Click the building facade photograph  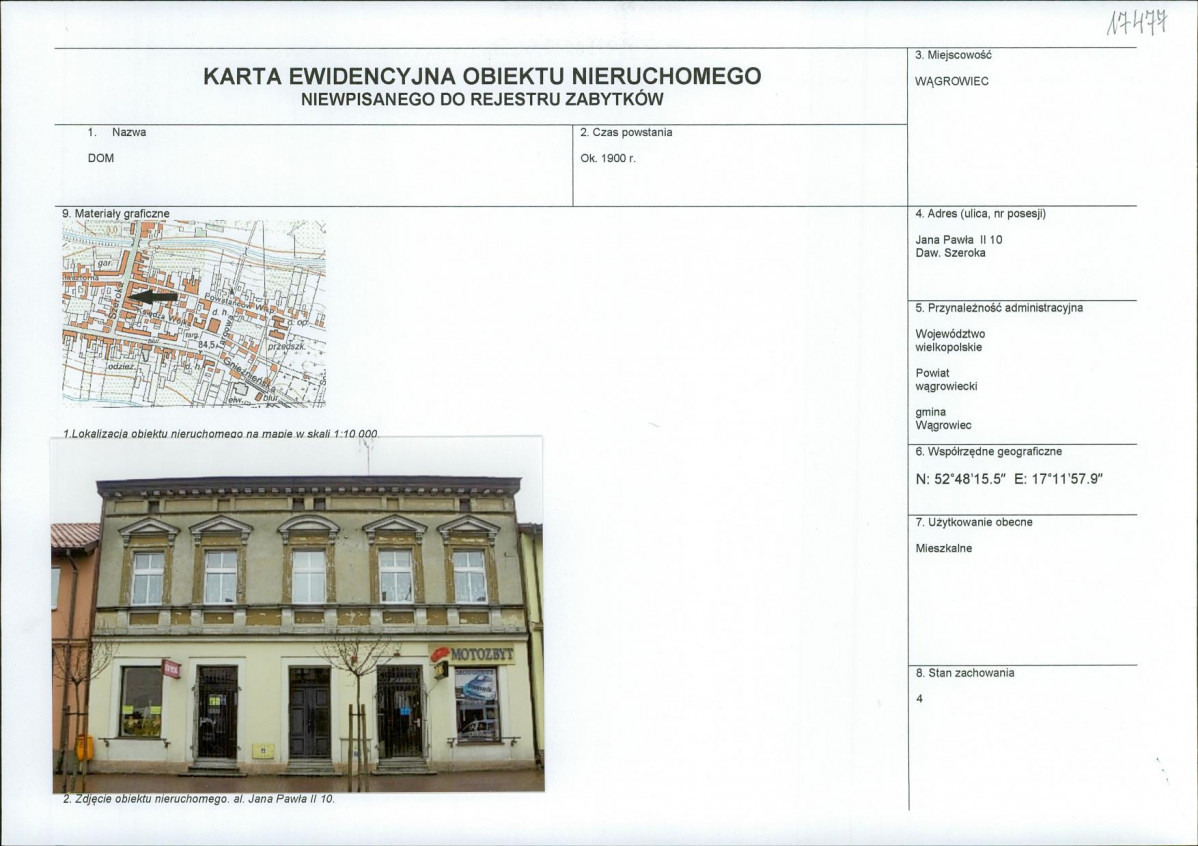(x=297, y=614)
